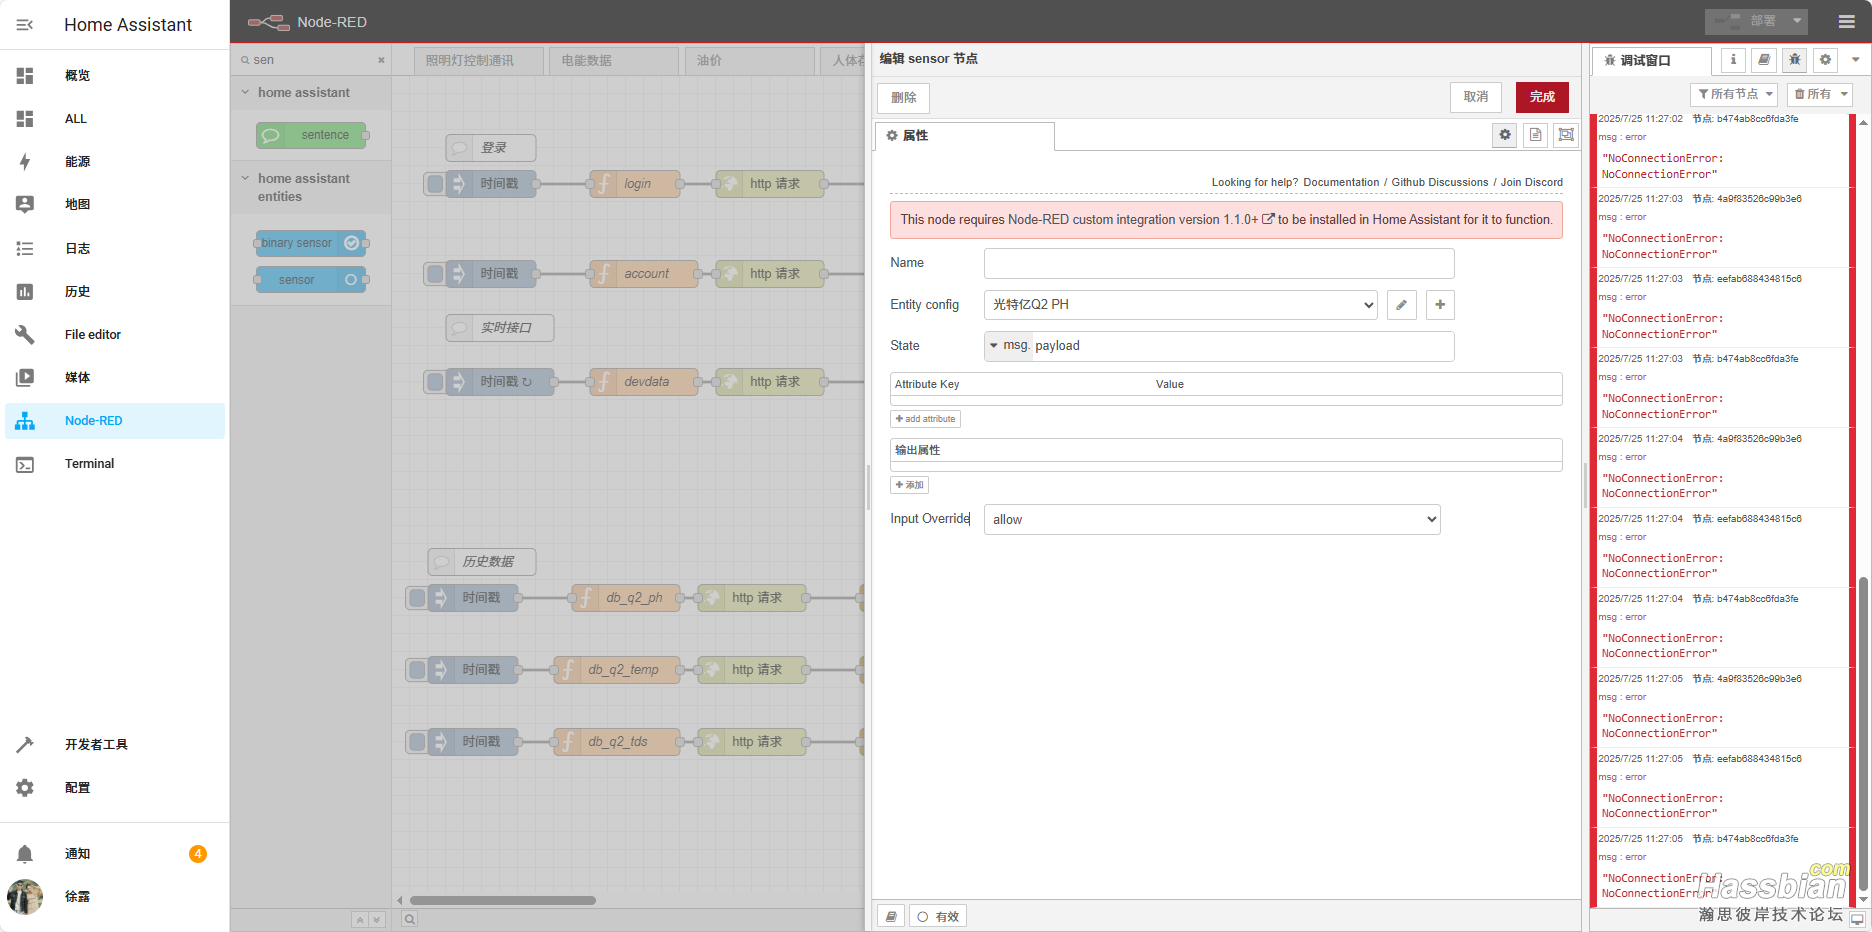Open the Join Discord link
Viewport: 1872px width, 932px height.
pyautogui.click(x=1532, y=182)
